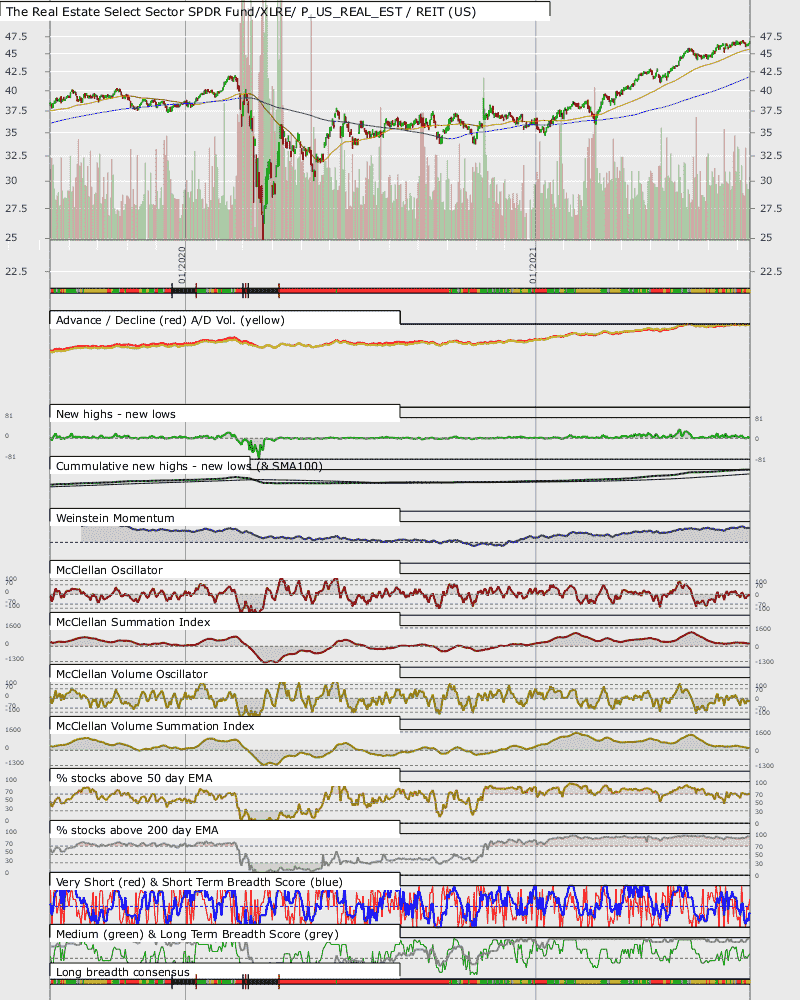Click the 47.5 price label on left axis
The image size is (800, 1000).
[x=16, y=36]
